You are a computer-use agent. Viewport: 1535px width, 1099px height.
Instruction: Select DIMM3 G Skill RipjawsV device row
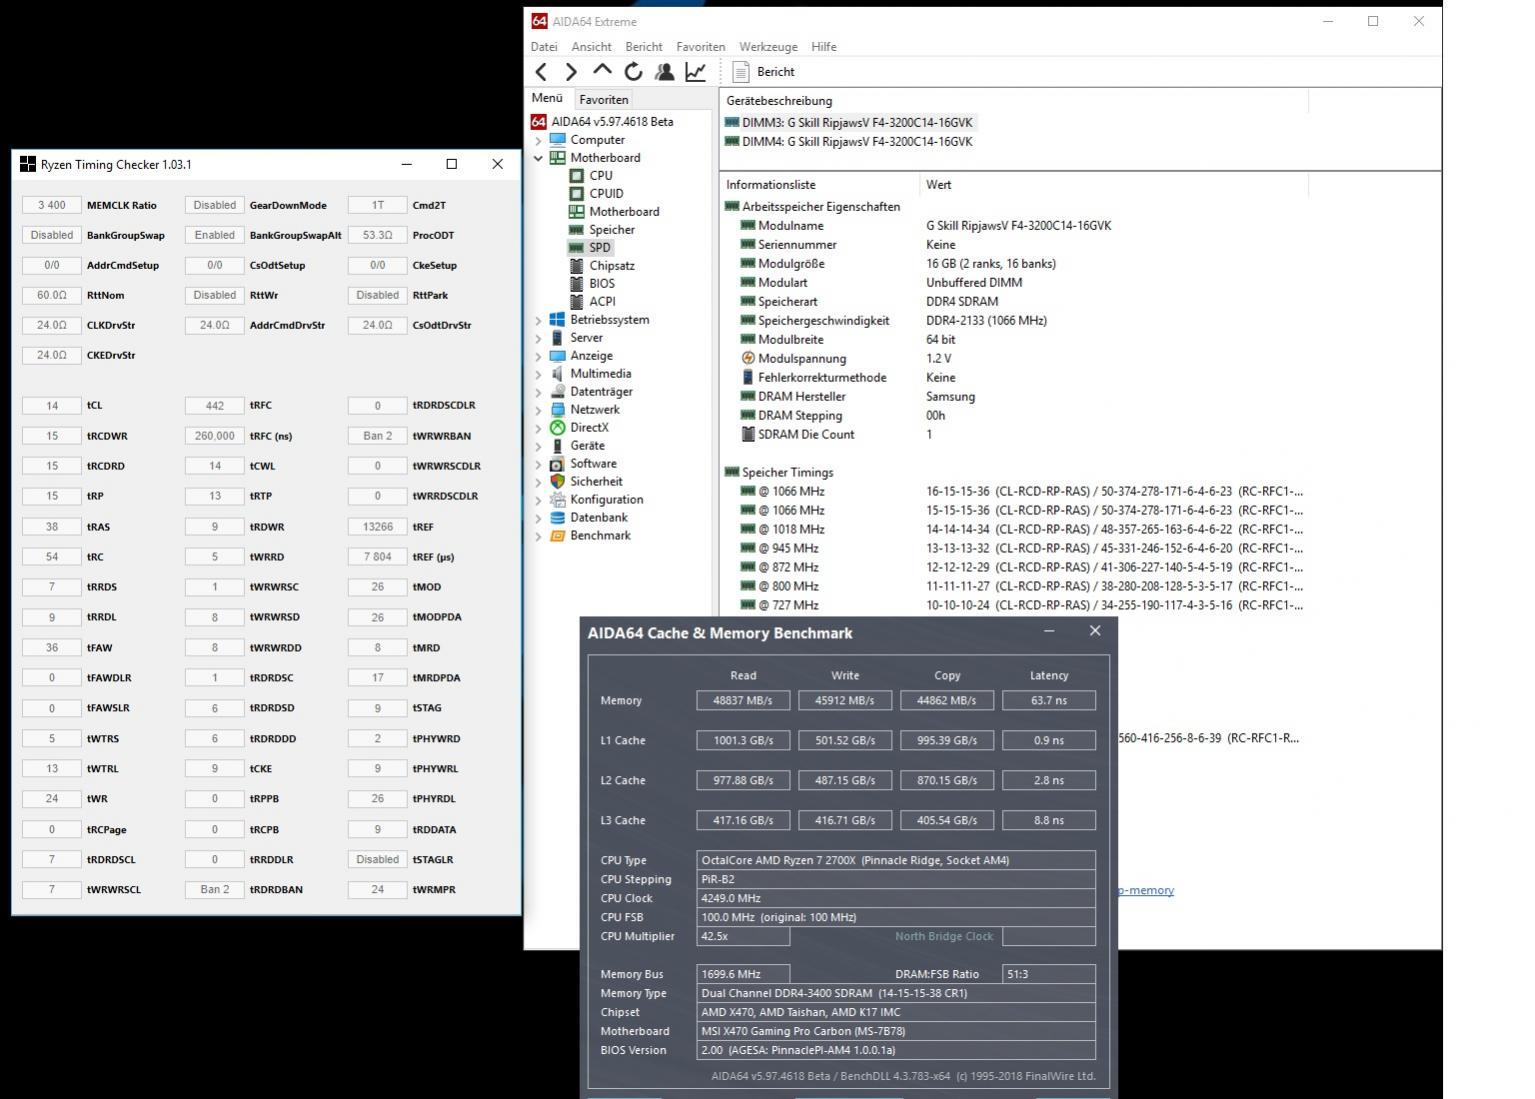[x=848, y=123]
